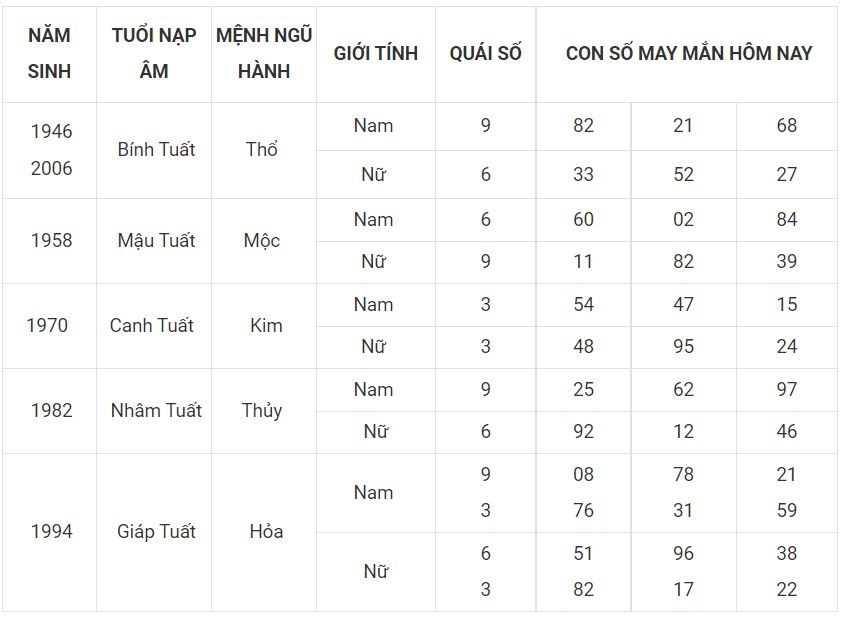844x621 pixels.
Task: Click the Mậu Tuất cell
Action: [x=156, y=241]
